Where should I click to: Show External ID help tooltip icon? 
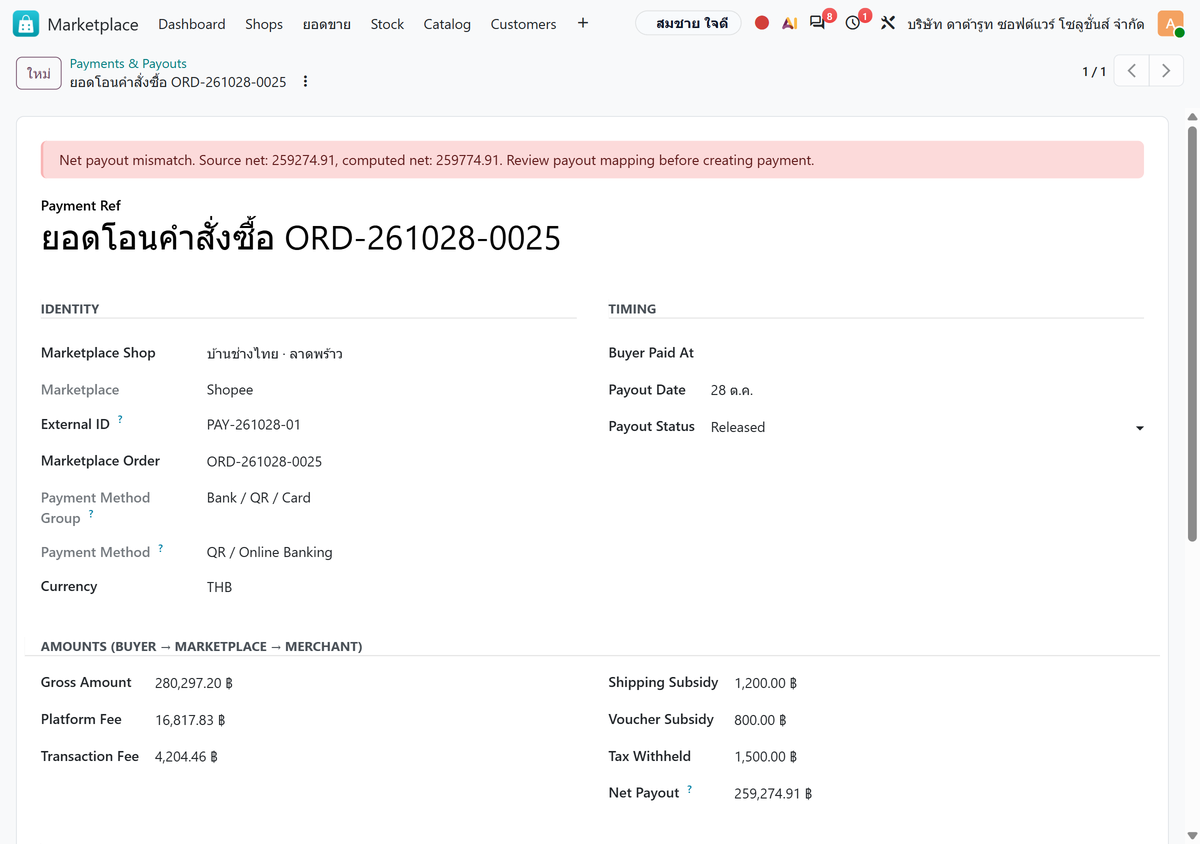120,420
